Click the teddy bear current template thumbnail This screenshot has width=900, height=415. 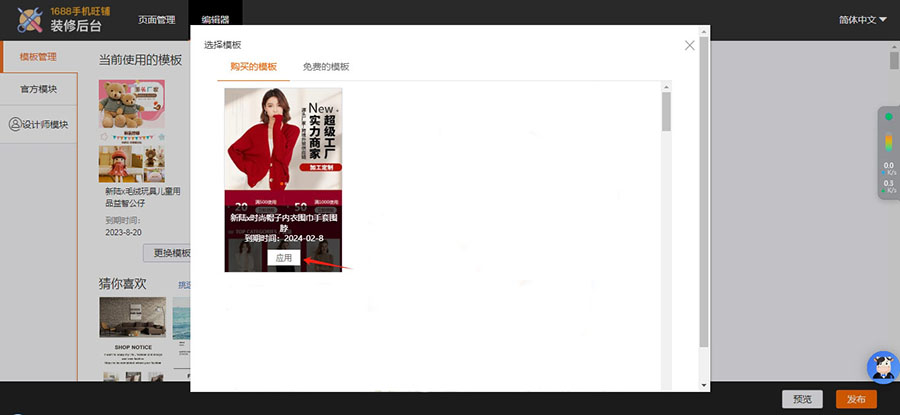click(131, 131)
